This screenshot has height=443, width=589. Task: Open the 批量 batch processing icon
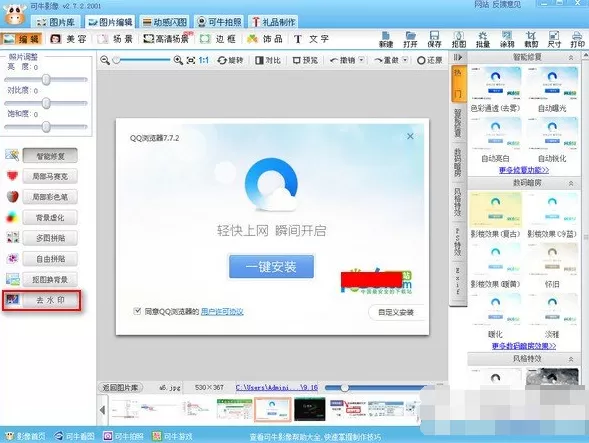(x=483, y=39)
